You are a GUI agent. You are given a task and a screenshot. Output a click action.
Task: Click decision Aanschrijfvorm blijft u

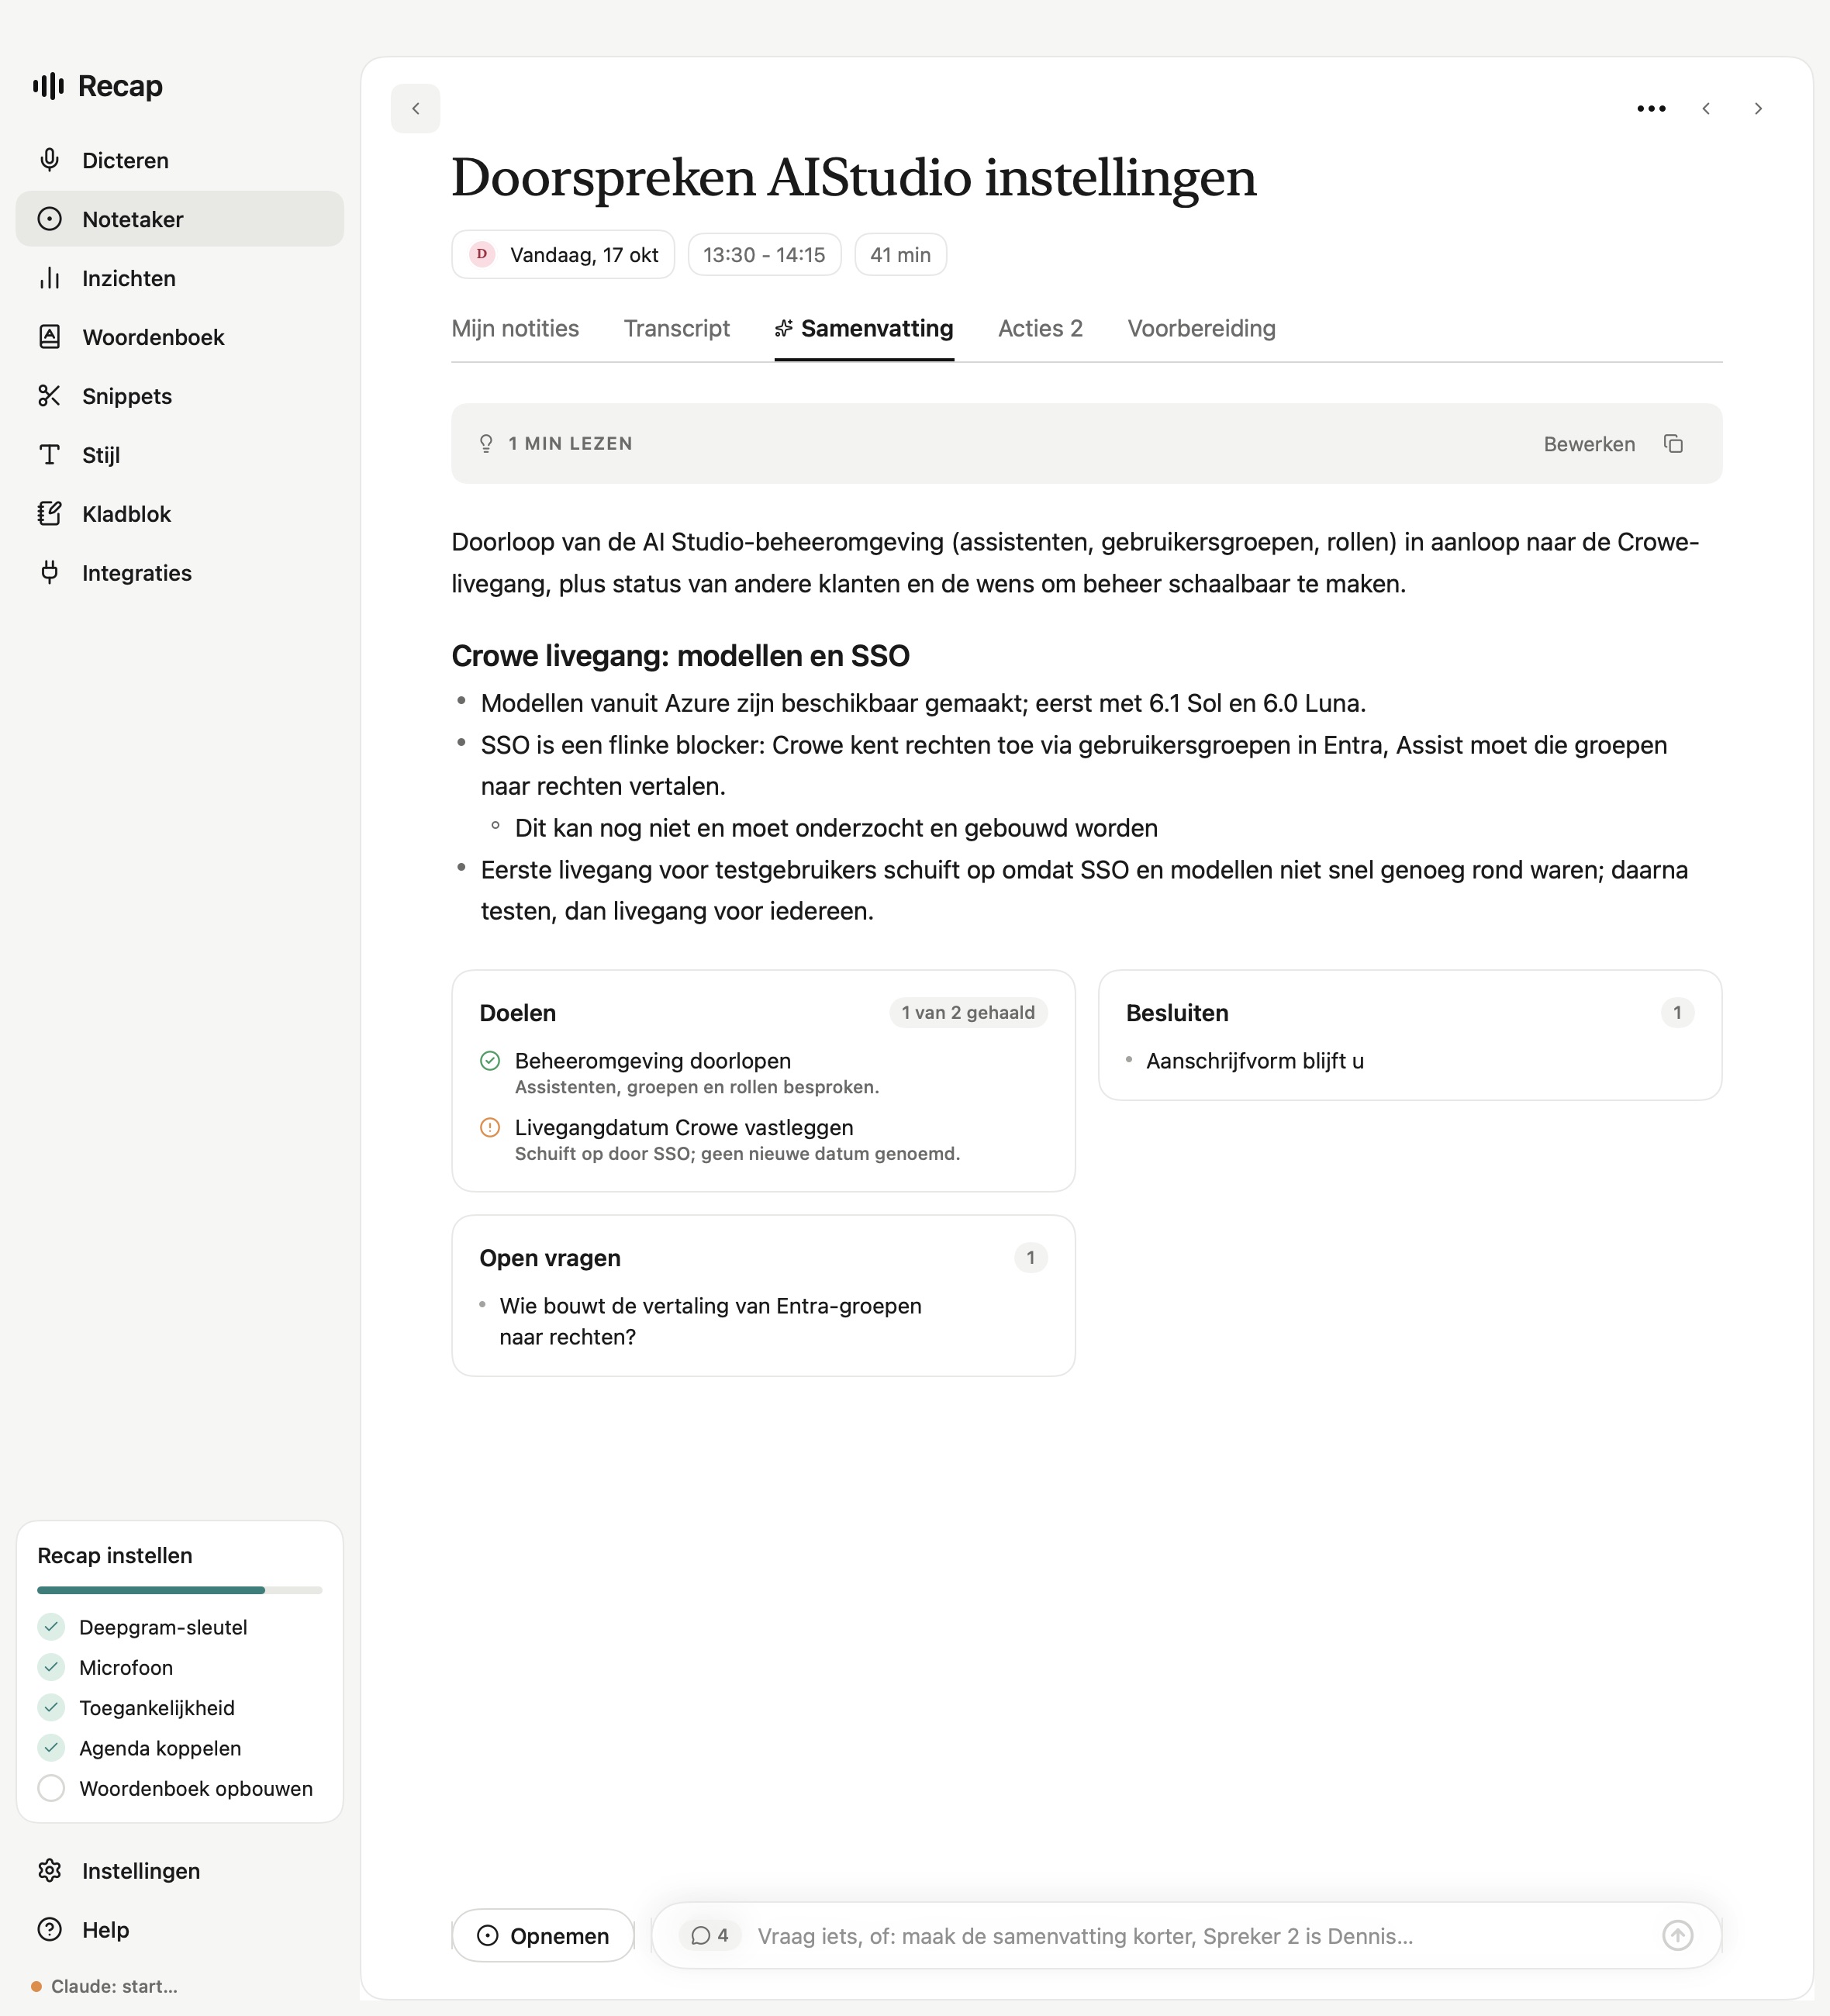pyautogui.click(x=1254, y=1061)
